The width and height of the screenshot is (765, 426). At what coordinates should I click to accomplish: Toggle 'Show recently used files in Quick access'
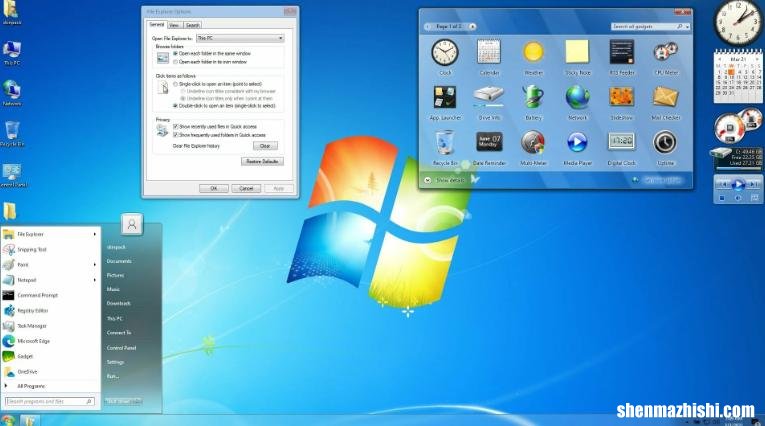click(x=176, y=126)
